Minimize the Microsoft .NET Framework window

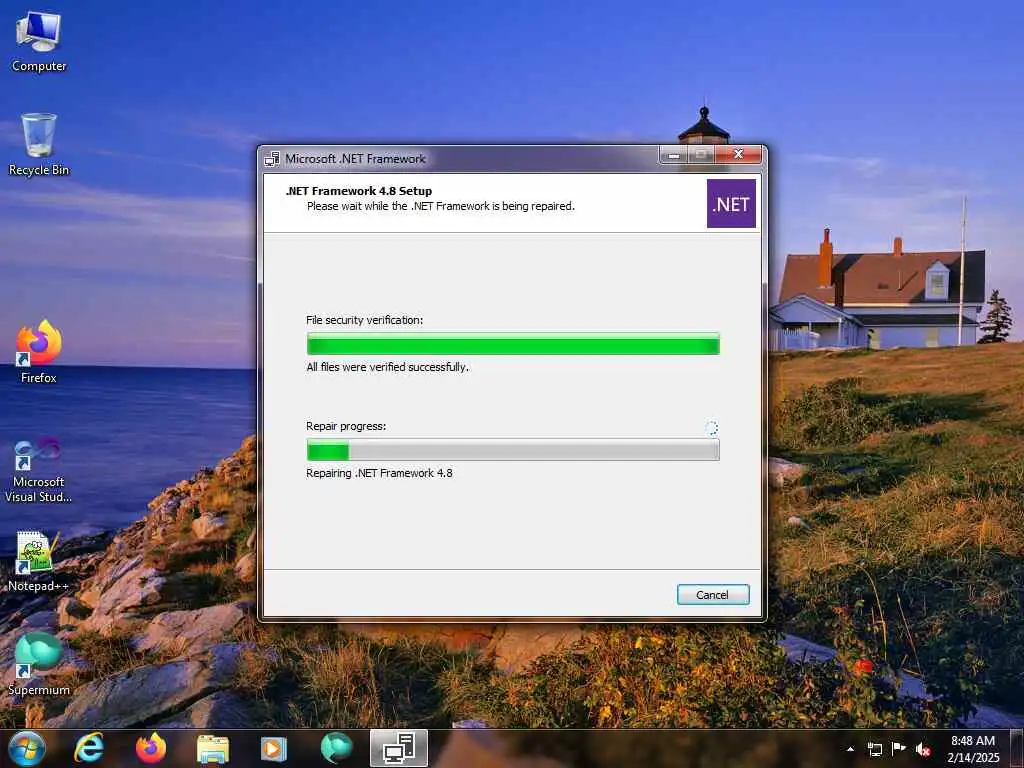point(674,155)
